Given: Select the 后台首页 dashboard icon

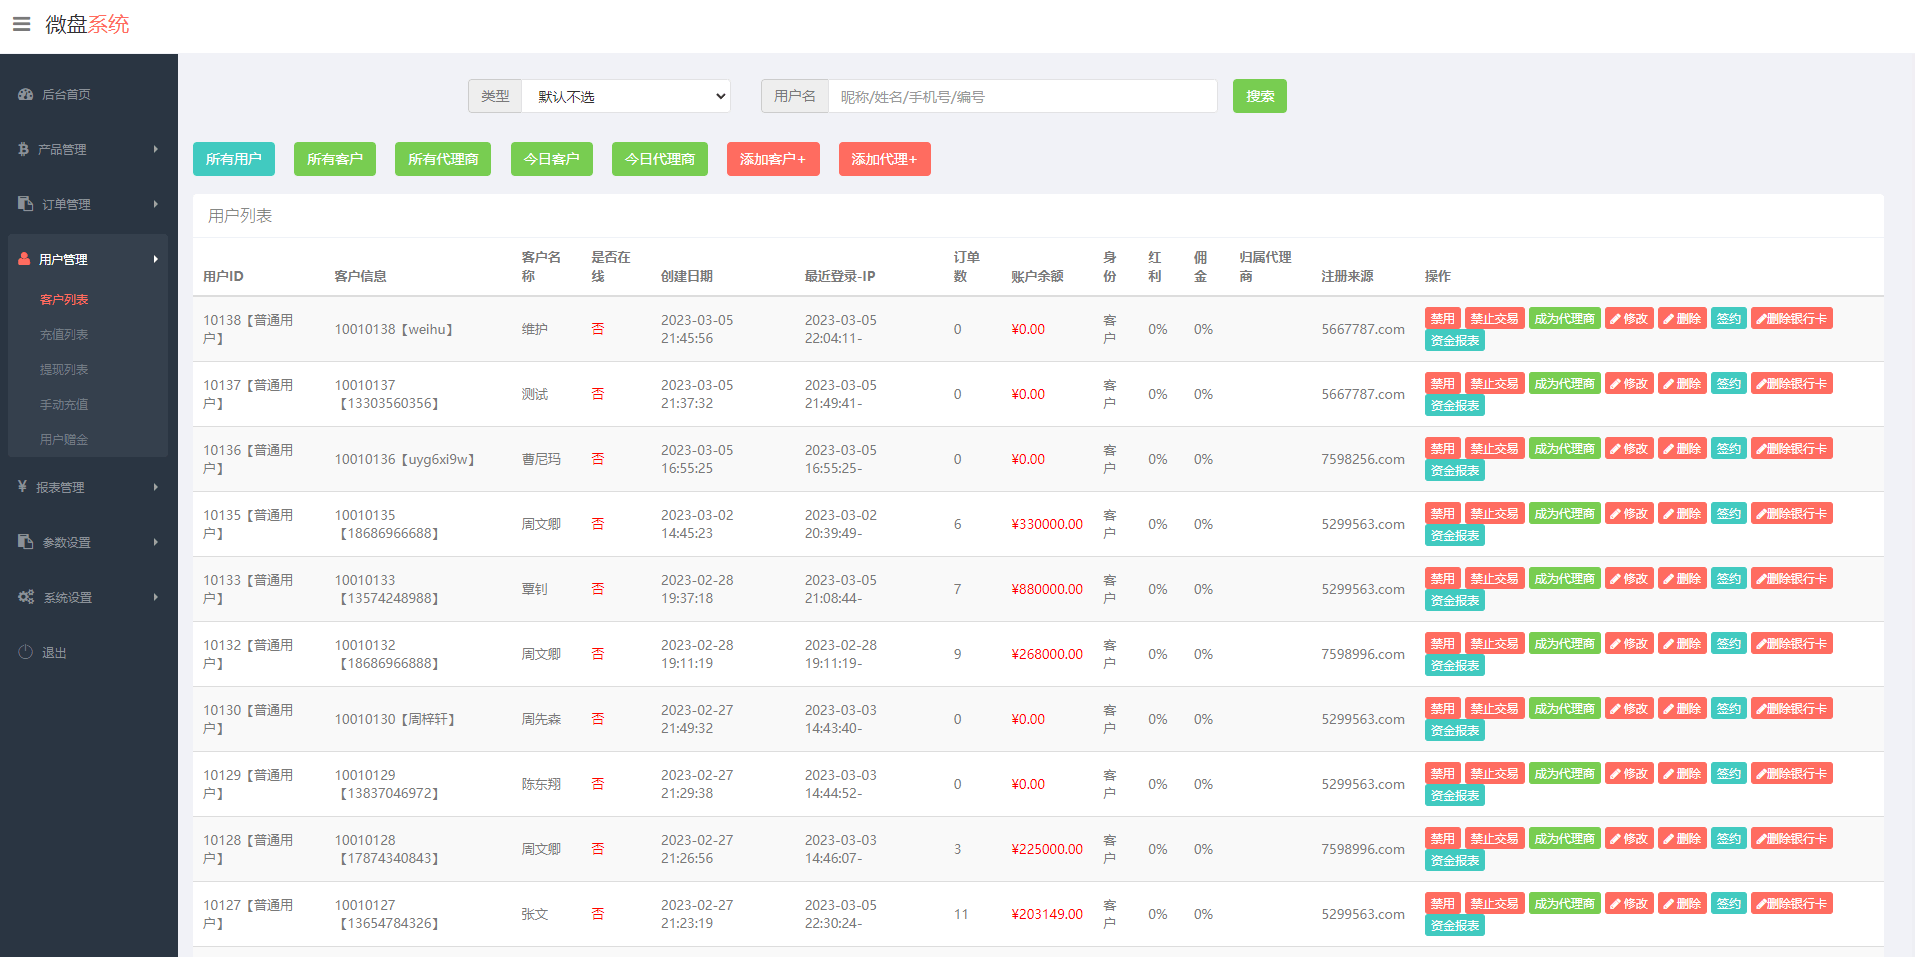Looking at the screenshot, I should tap(24, 94).
